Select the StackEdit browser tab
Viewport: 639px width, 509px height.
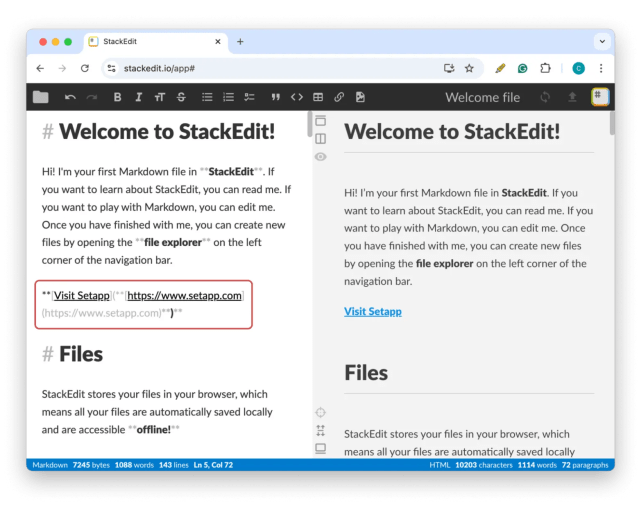coord(156,42)
